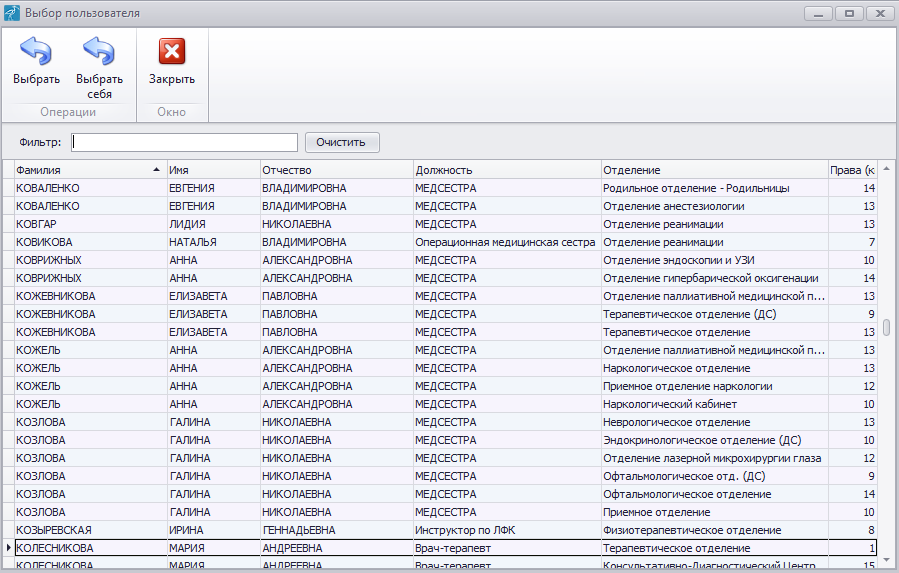Click the Выбрать arrow icon
This screenshot has height=573, width=899.
click(36, 52)
